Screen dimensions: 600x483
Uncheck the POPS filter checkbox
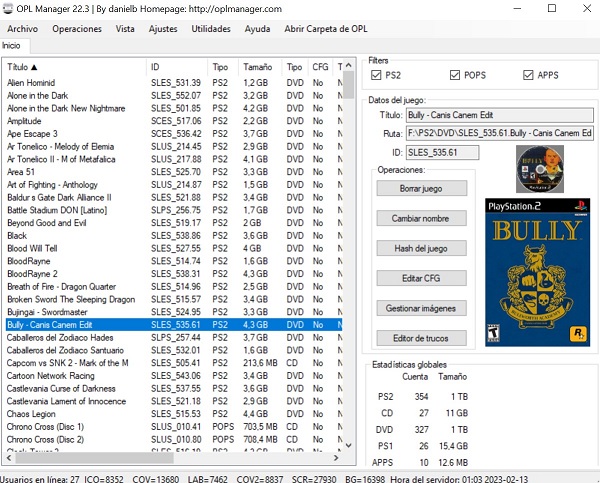(456, 75)
